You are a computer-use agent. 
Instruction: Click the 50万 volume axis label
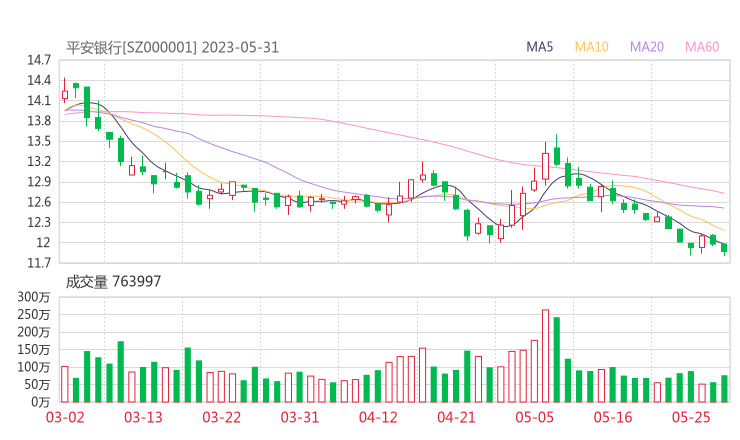pyautogui.click(x=36, y=385)
